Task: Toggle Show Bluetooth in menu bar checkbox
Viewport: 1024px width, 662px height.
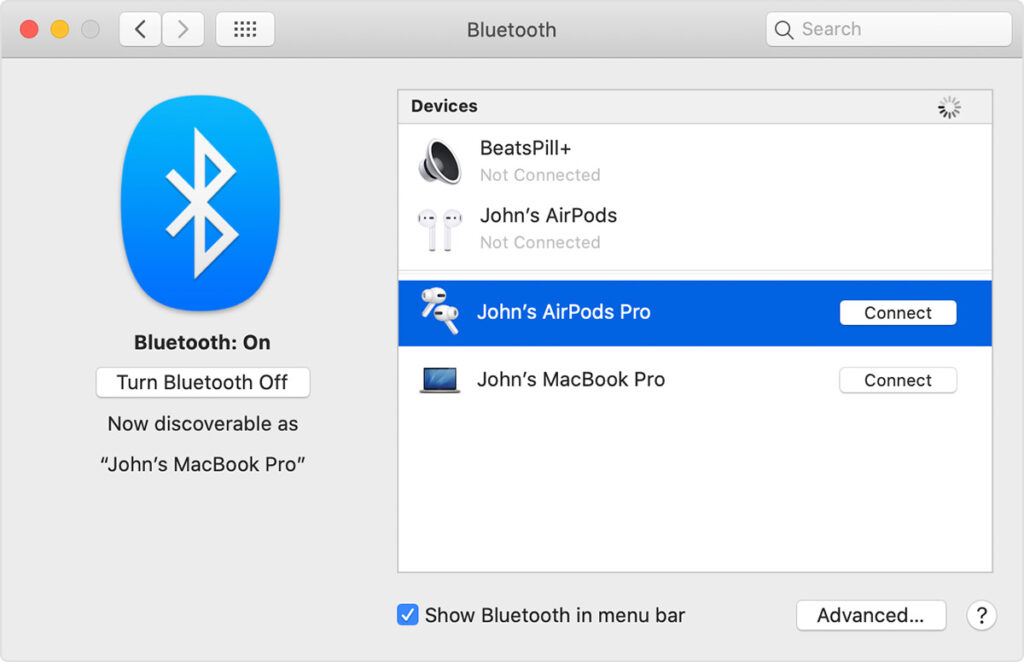Action: [x=407, y=615]
